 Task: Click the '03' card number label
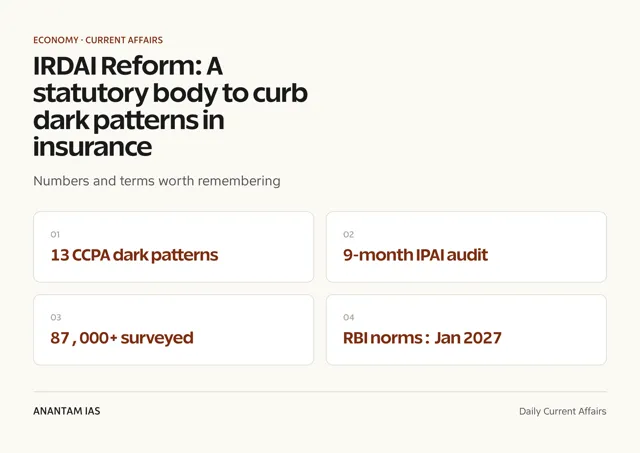tap(56, 318)
